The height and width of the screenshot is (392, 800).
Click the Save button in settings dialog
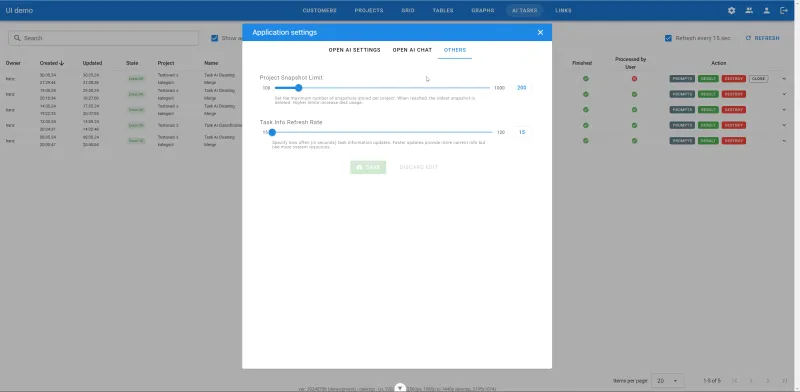click(368, 167)
